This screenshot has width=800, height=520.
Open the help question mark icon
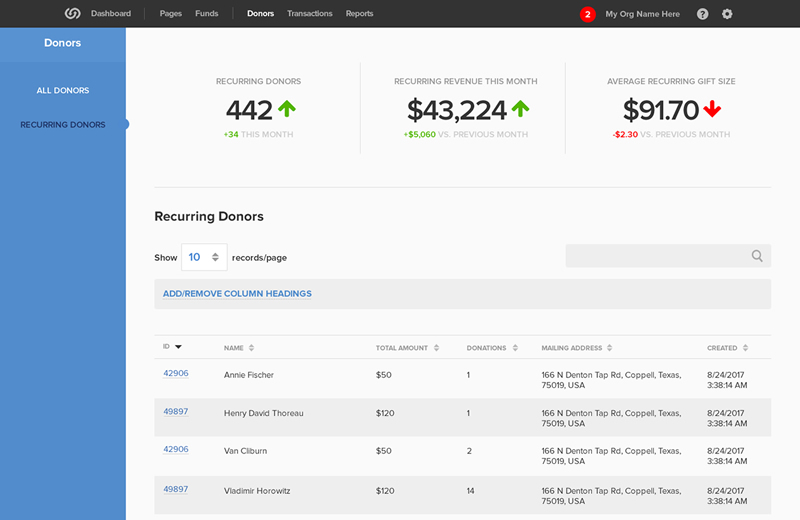coord(702,14)
